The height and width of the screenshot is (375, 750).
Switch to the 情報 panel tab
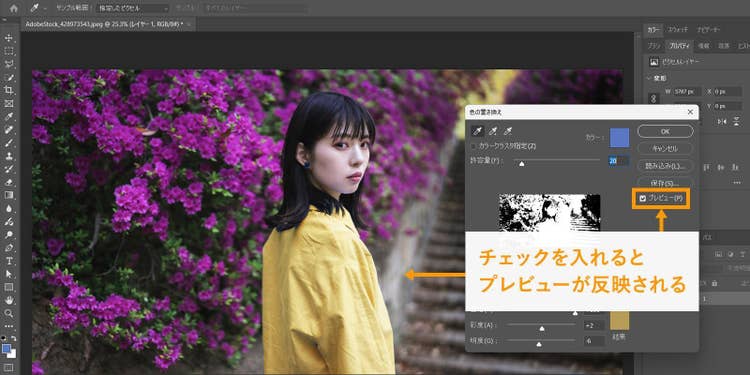(x=704, y=46)
